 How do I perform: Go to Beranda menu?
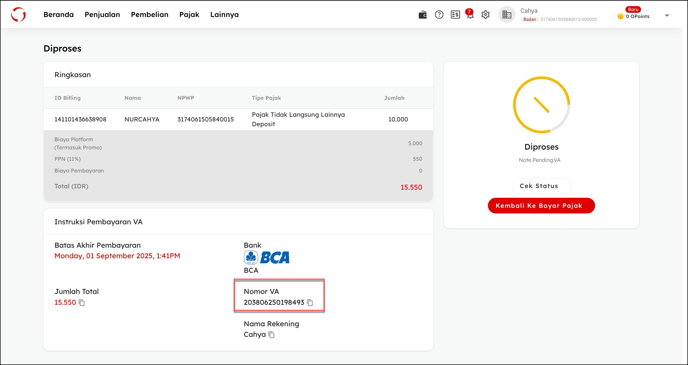click(59, 14)
